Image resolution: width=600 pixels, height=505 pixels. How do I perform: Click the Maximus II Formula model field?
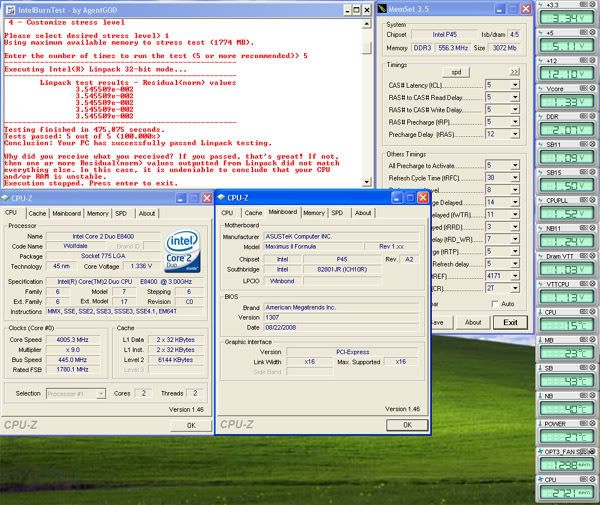313,246
